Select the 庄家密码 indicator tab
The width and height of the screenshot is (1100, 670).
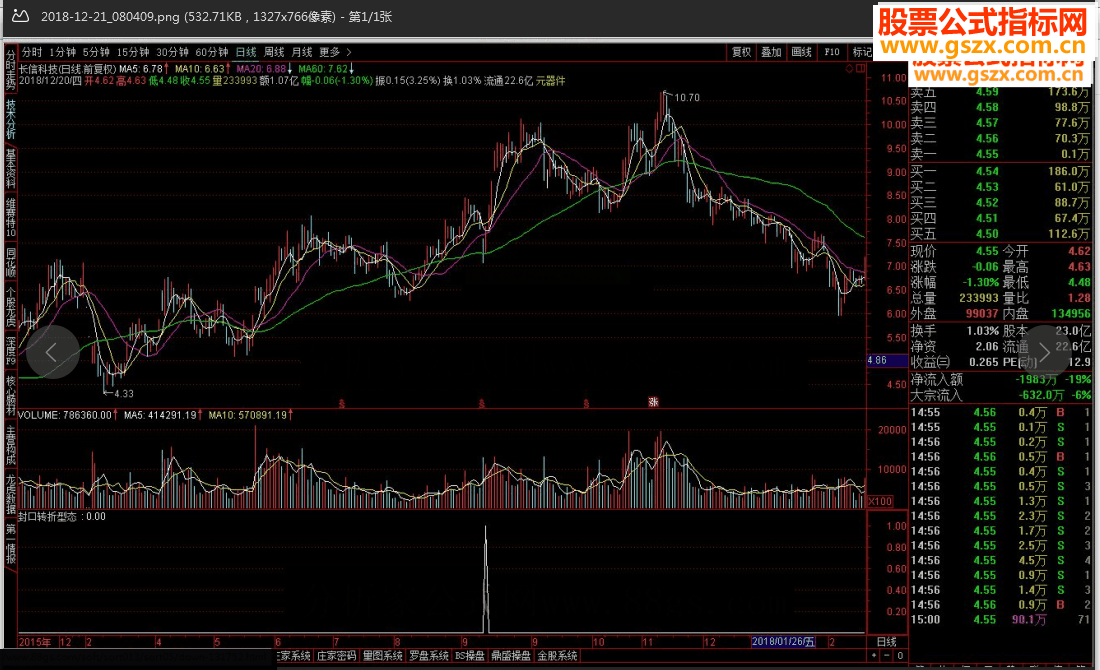tap(337, 656)
